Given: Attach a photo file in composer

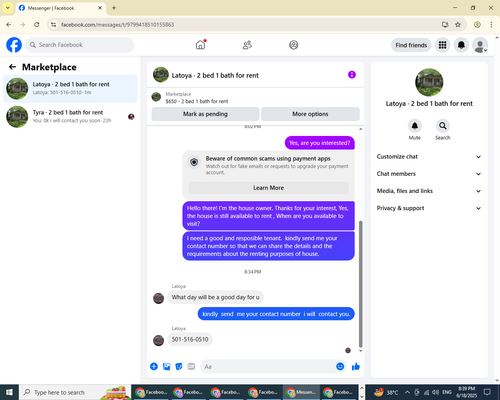Looking at the screenshot, I should pos(166,367).
